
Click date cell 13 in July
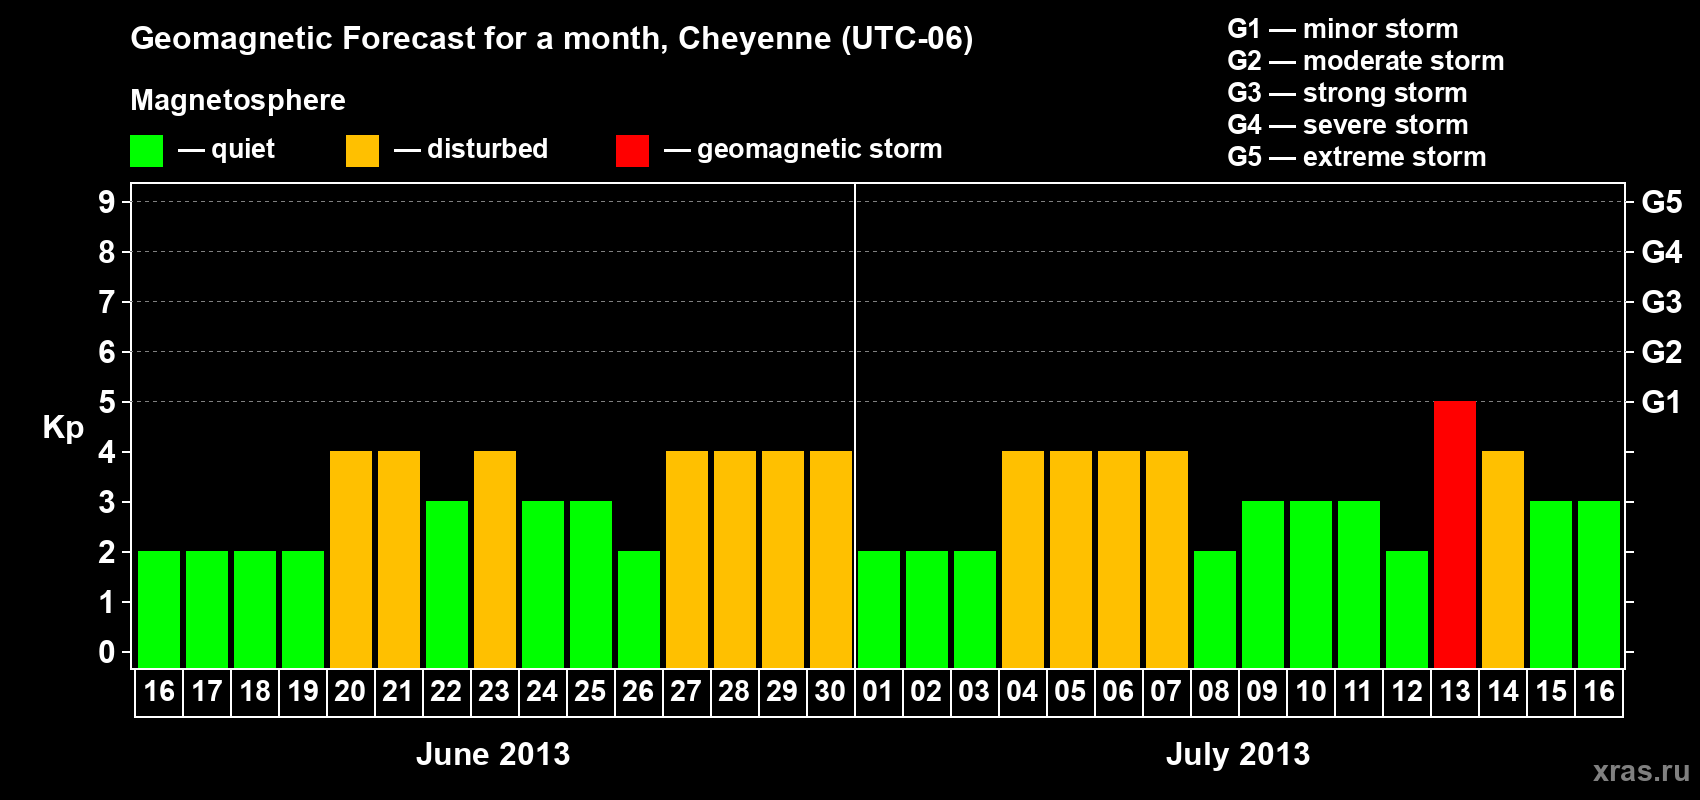1455,692
